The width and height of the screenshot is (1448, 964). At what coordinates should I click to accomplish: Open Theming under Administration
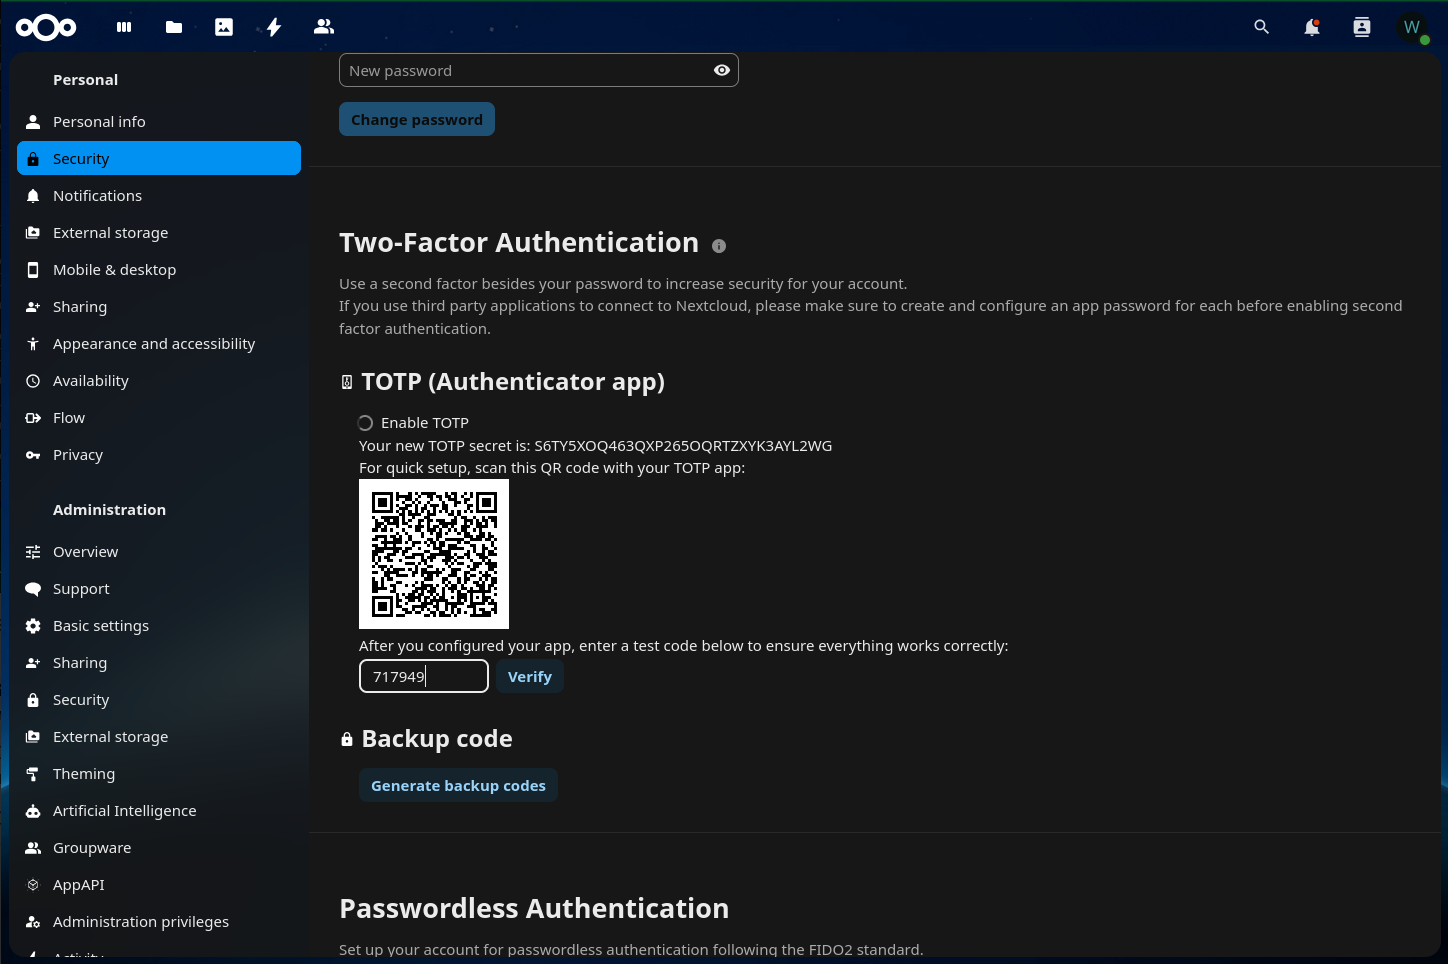click(x=84, y=774)
